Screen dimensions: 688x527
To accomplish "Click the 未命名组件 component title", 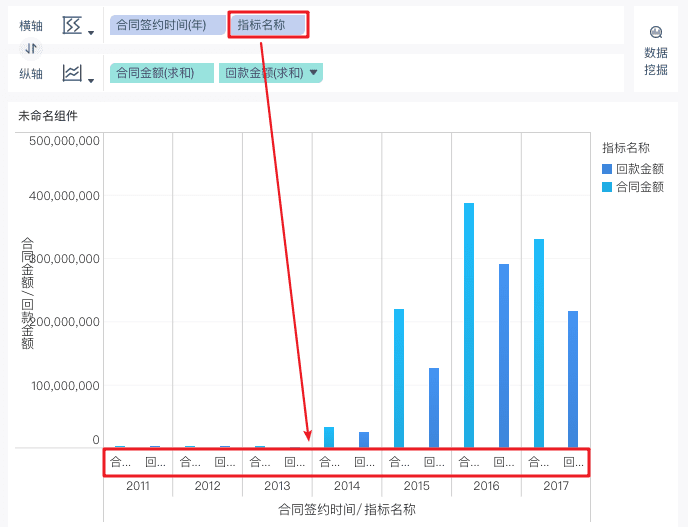I will pos(48,116).
